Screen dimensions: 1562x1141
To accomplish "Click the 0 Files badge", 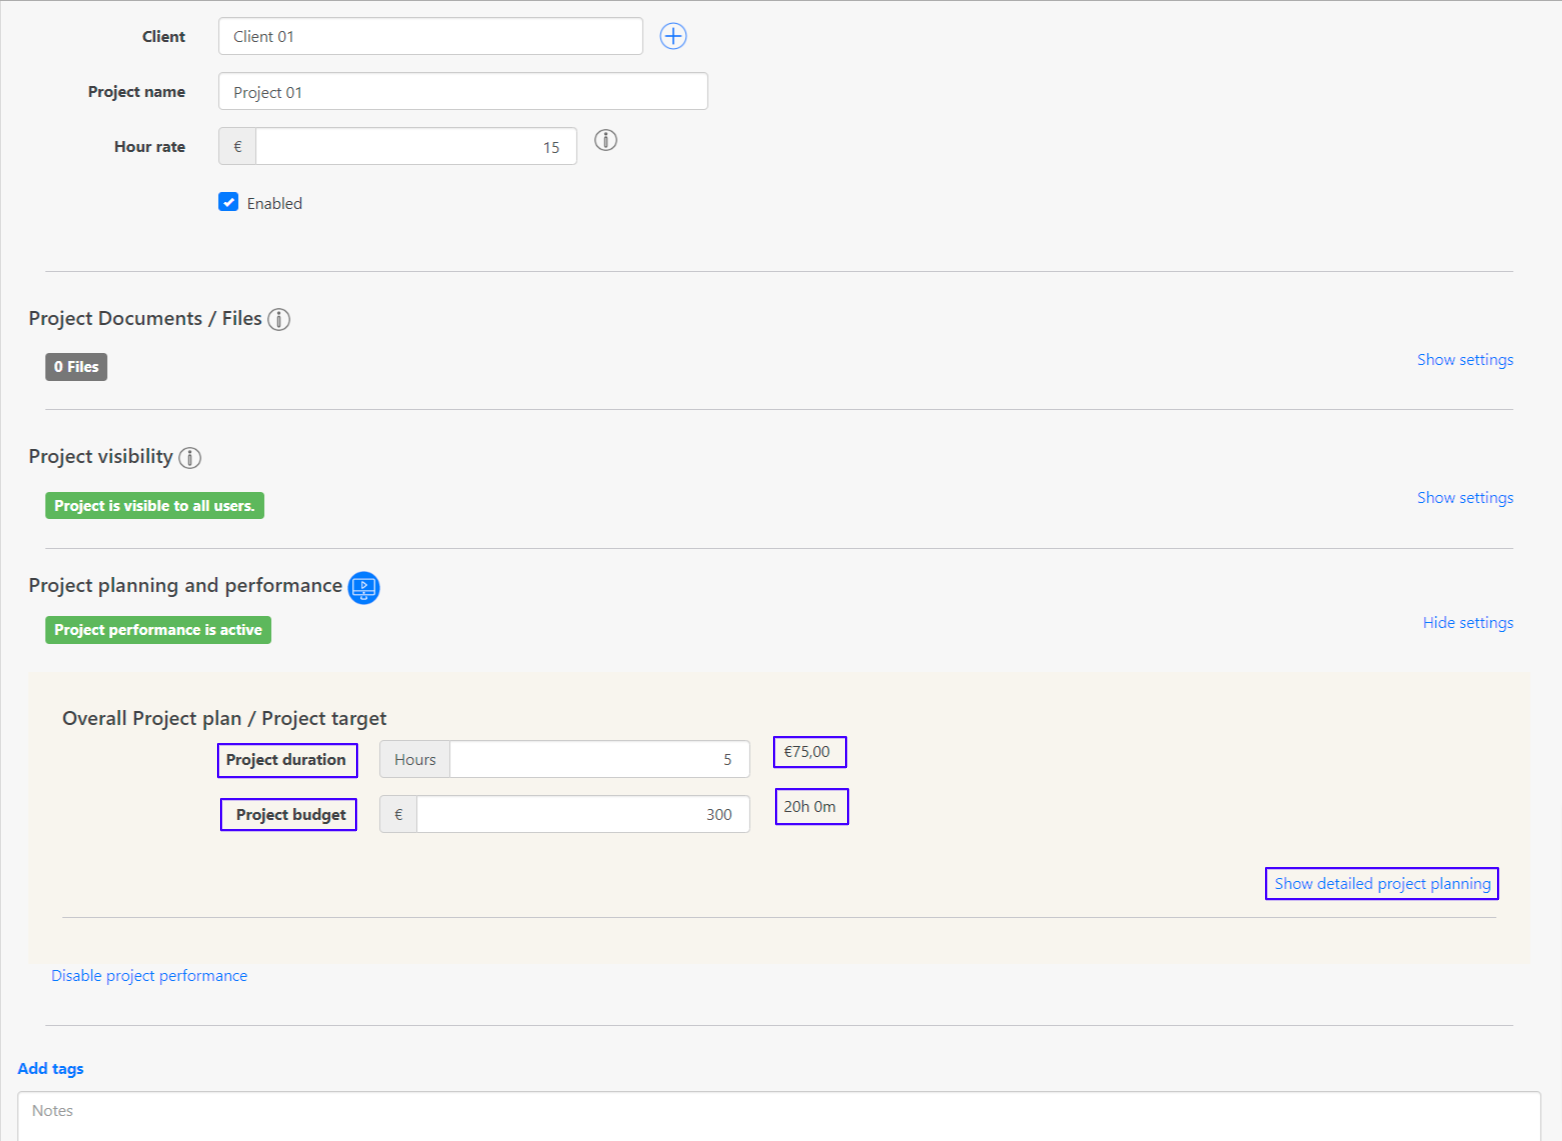I will pos(75,366).
